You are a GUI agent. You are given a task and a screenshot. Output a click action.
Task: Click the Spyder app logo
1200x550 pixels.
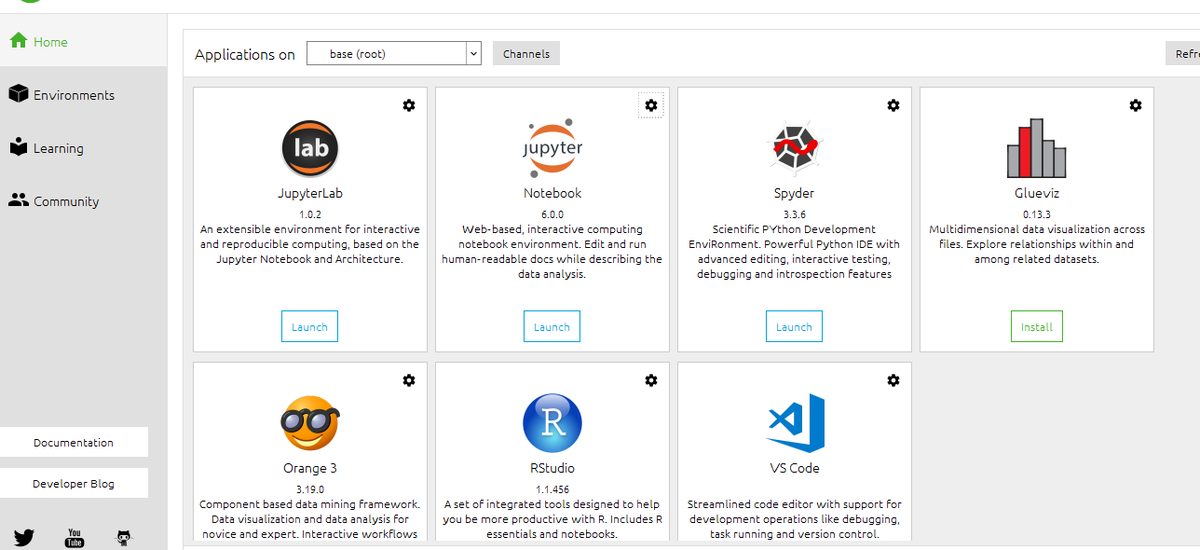pos(794,148)
